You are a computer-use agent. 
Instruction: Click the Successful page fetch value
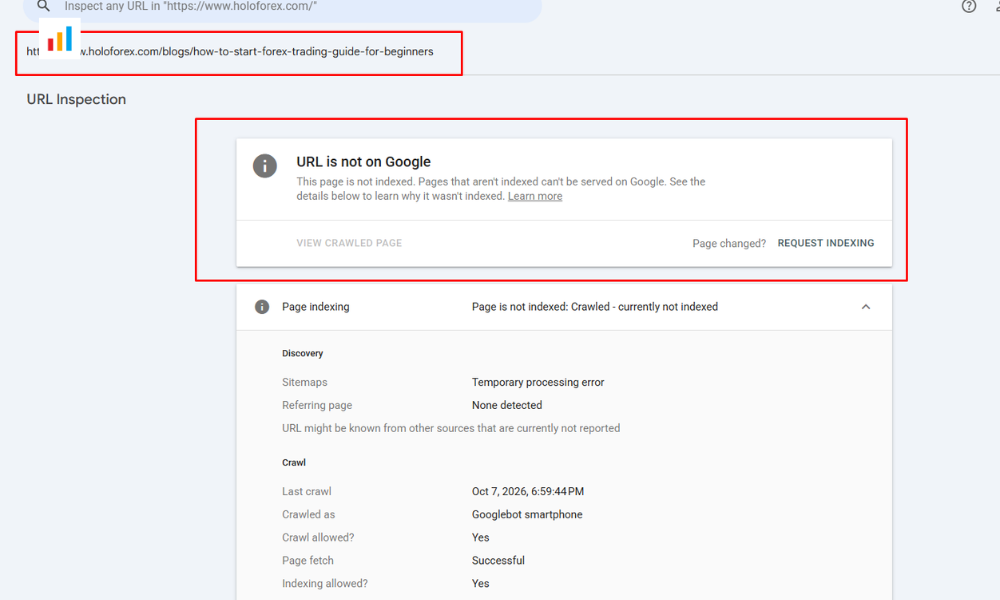[498, 560]
